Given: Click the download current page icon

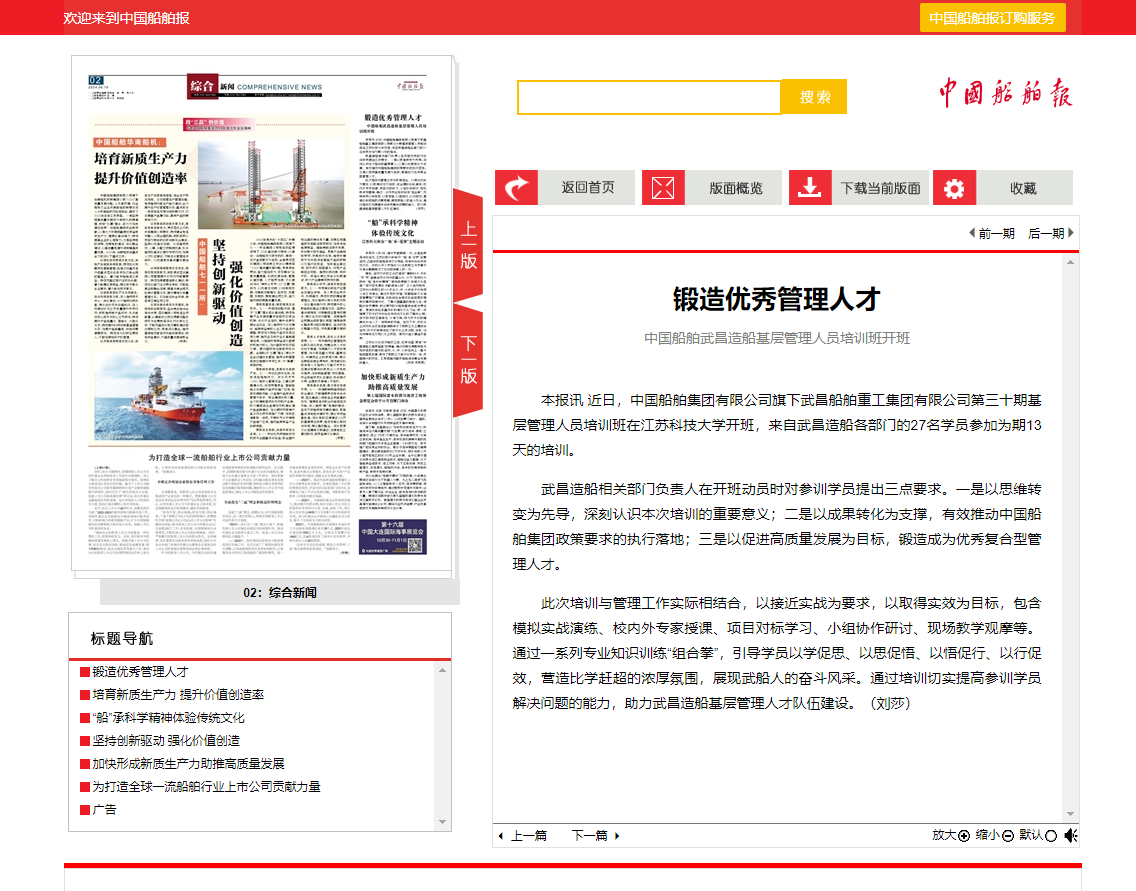Looking at the screenshot, I should coord(810,188).
